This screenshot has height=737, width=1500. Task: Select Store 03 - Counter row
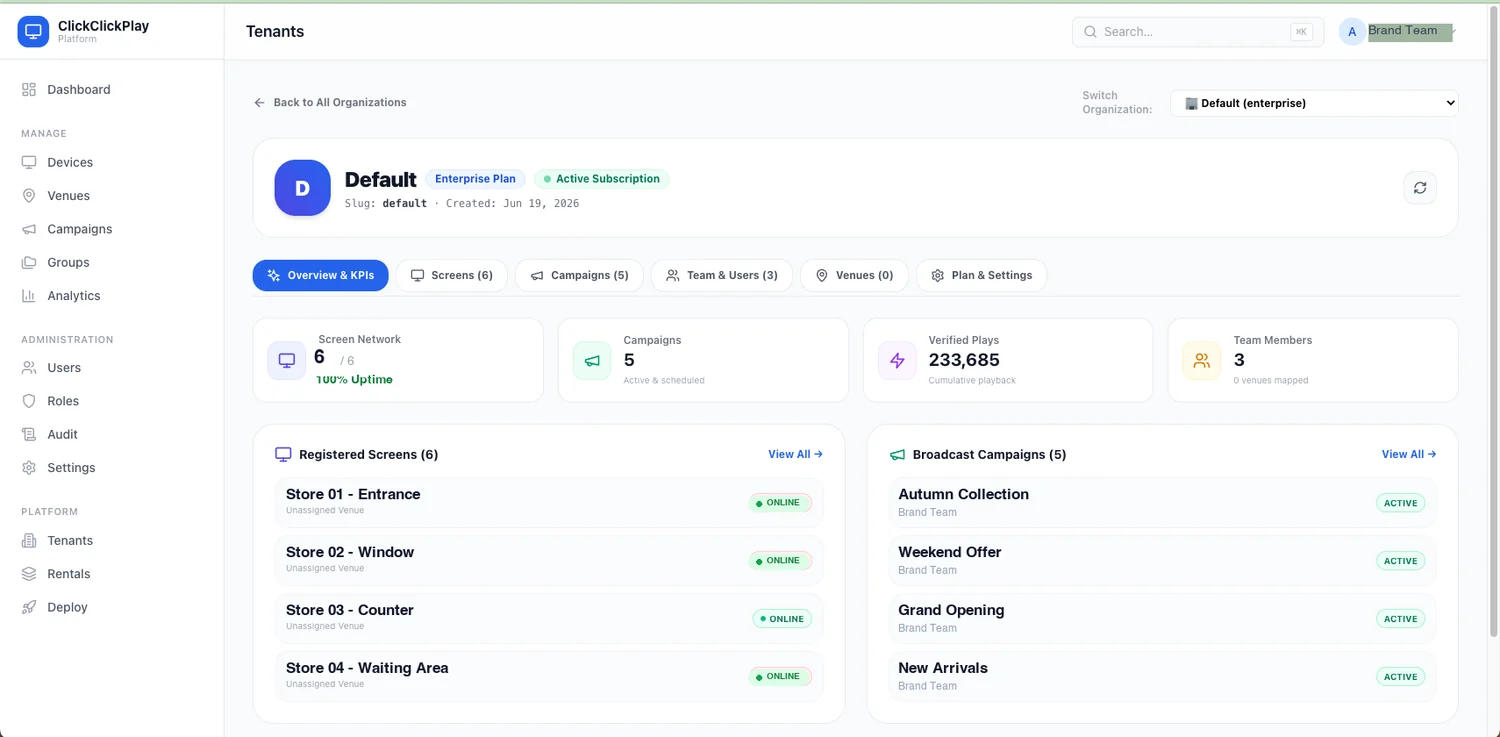(549, 618)
